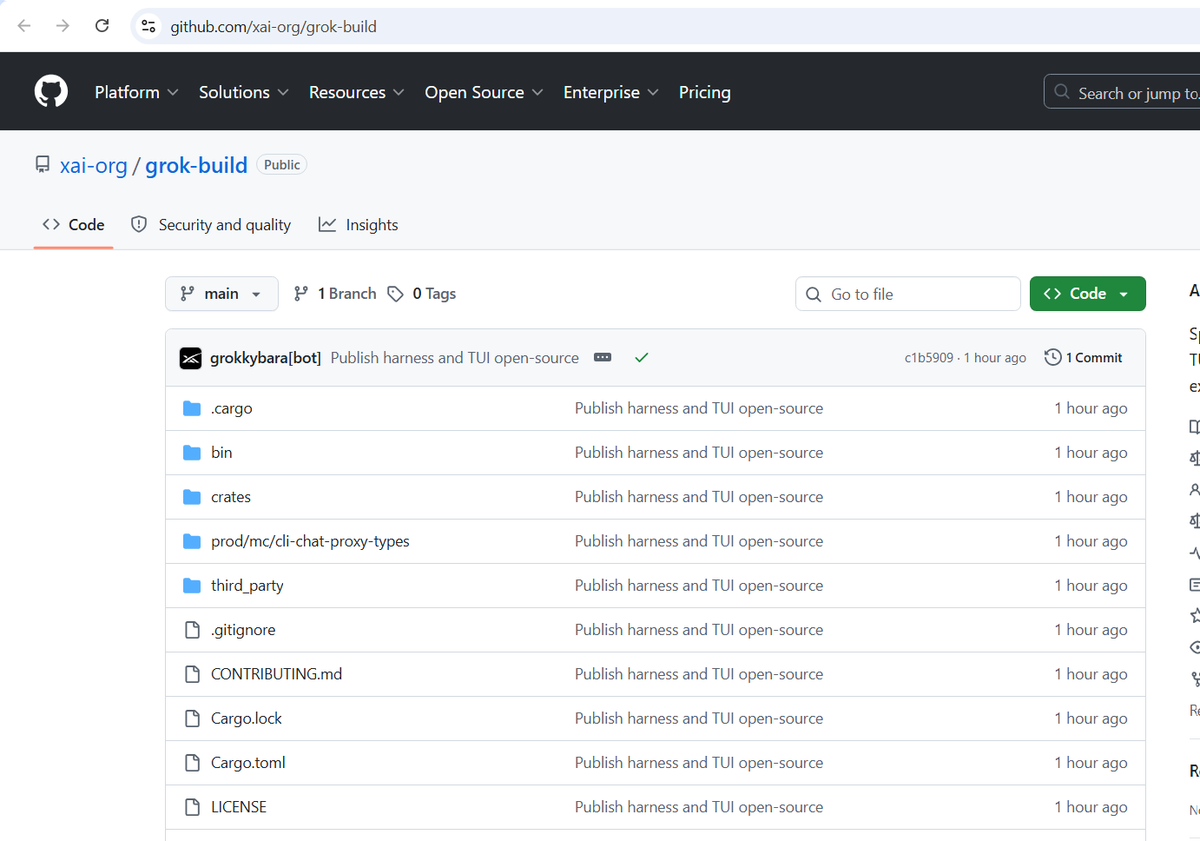Click the file icon for Cargo.toml
Screen dimensions: 1200x841
pos(192,763)
